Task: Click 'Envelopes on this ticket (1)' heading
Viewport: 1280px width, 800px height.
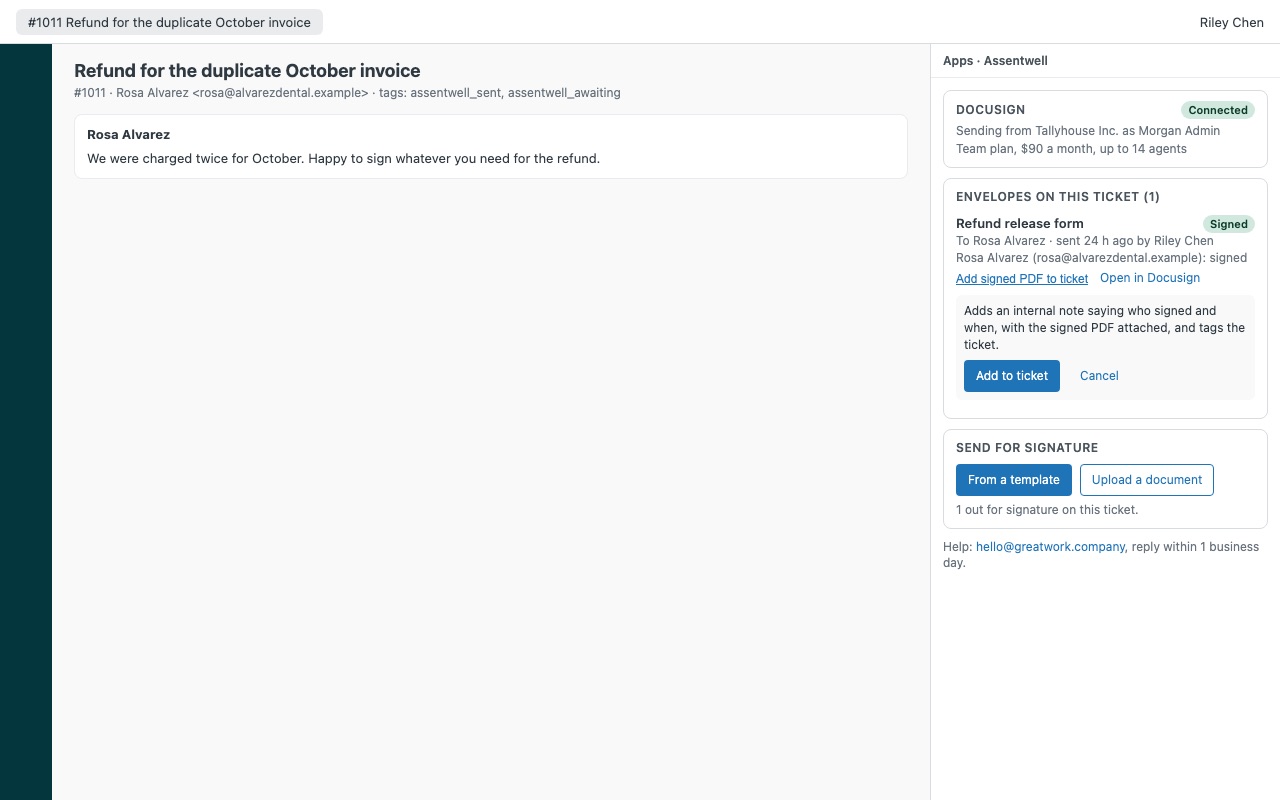Action: 1057,197
